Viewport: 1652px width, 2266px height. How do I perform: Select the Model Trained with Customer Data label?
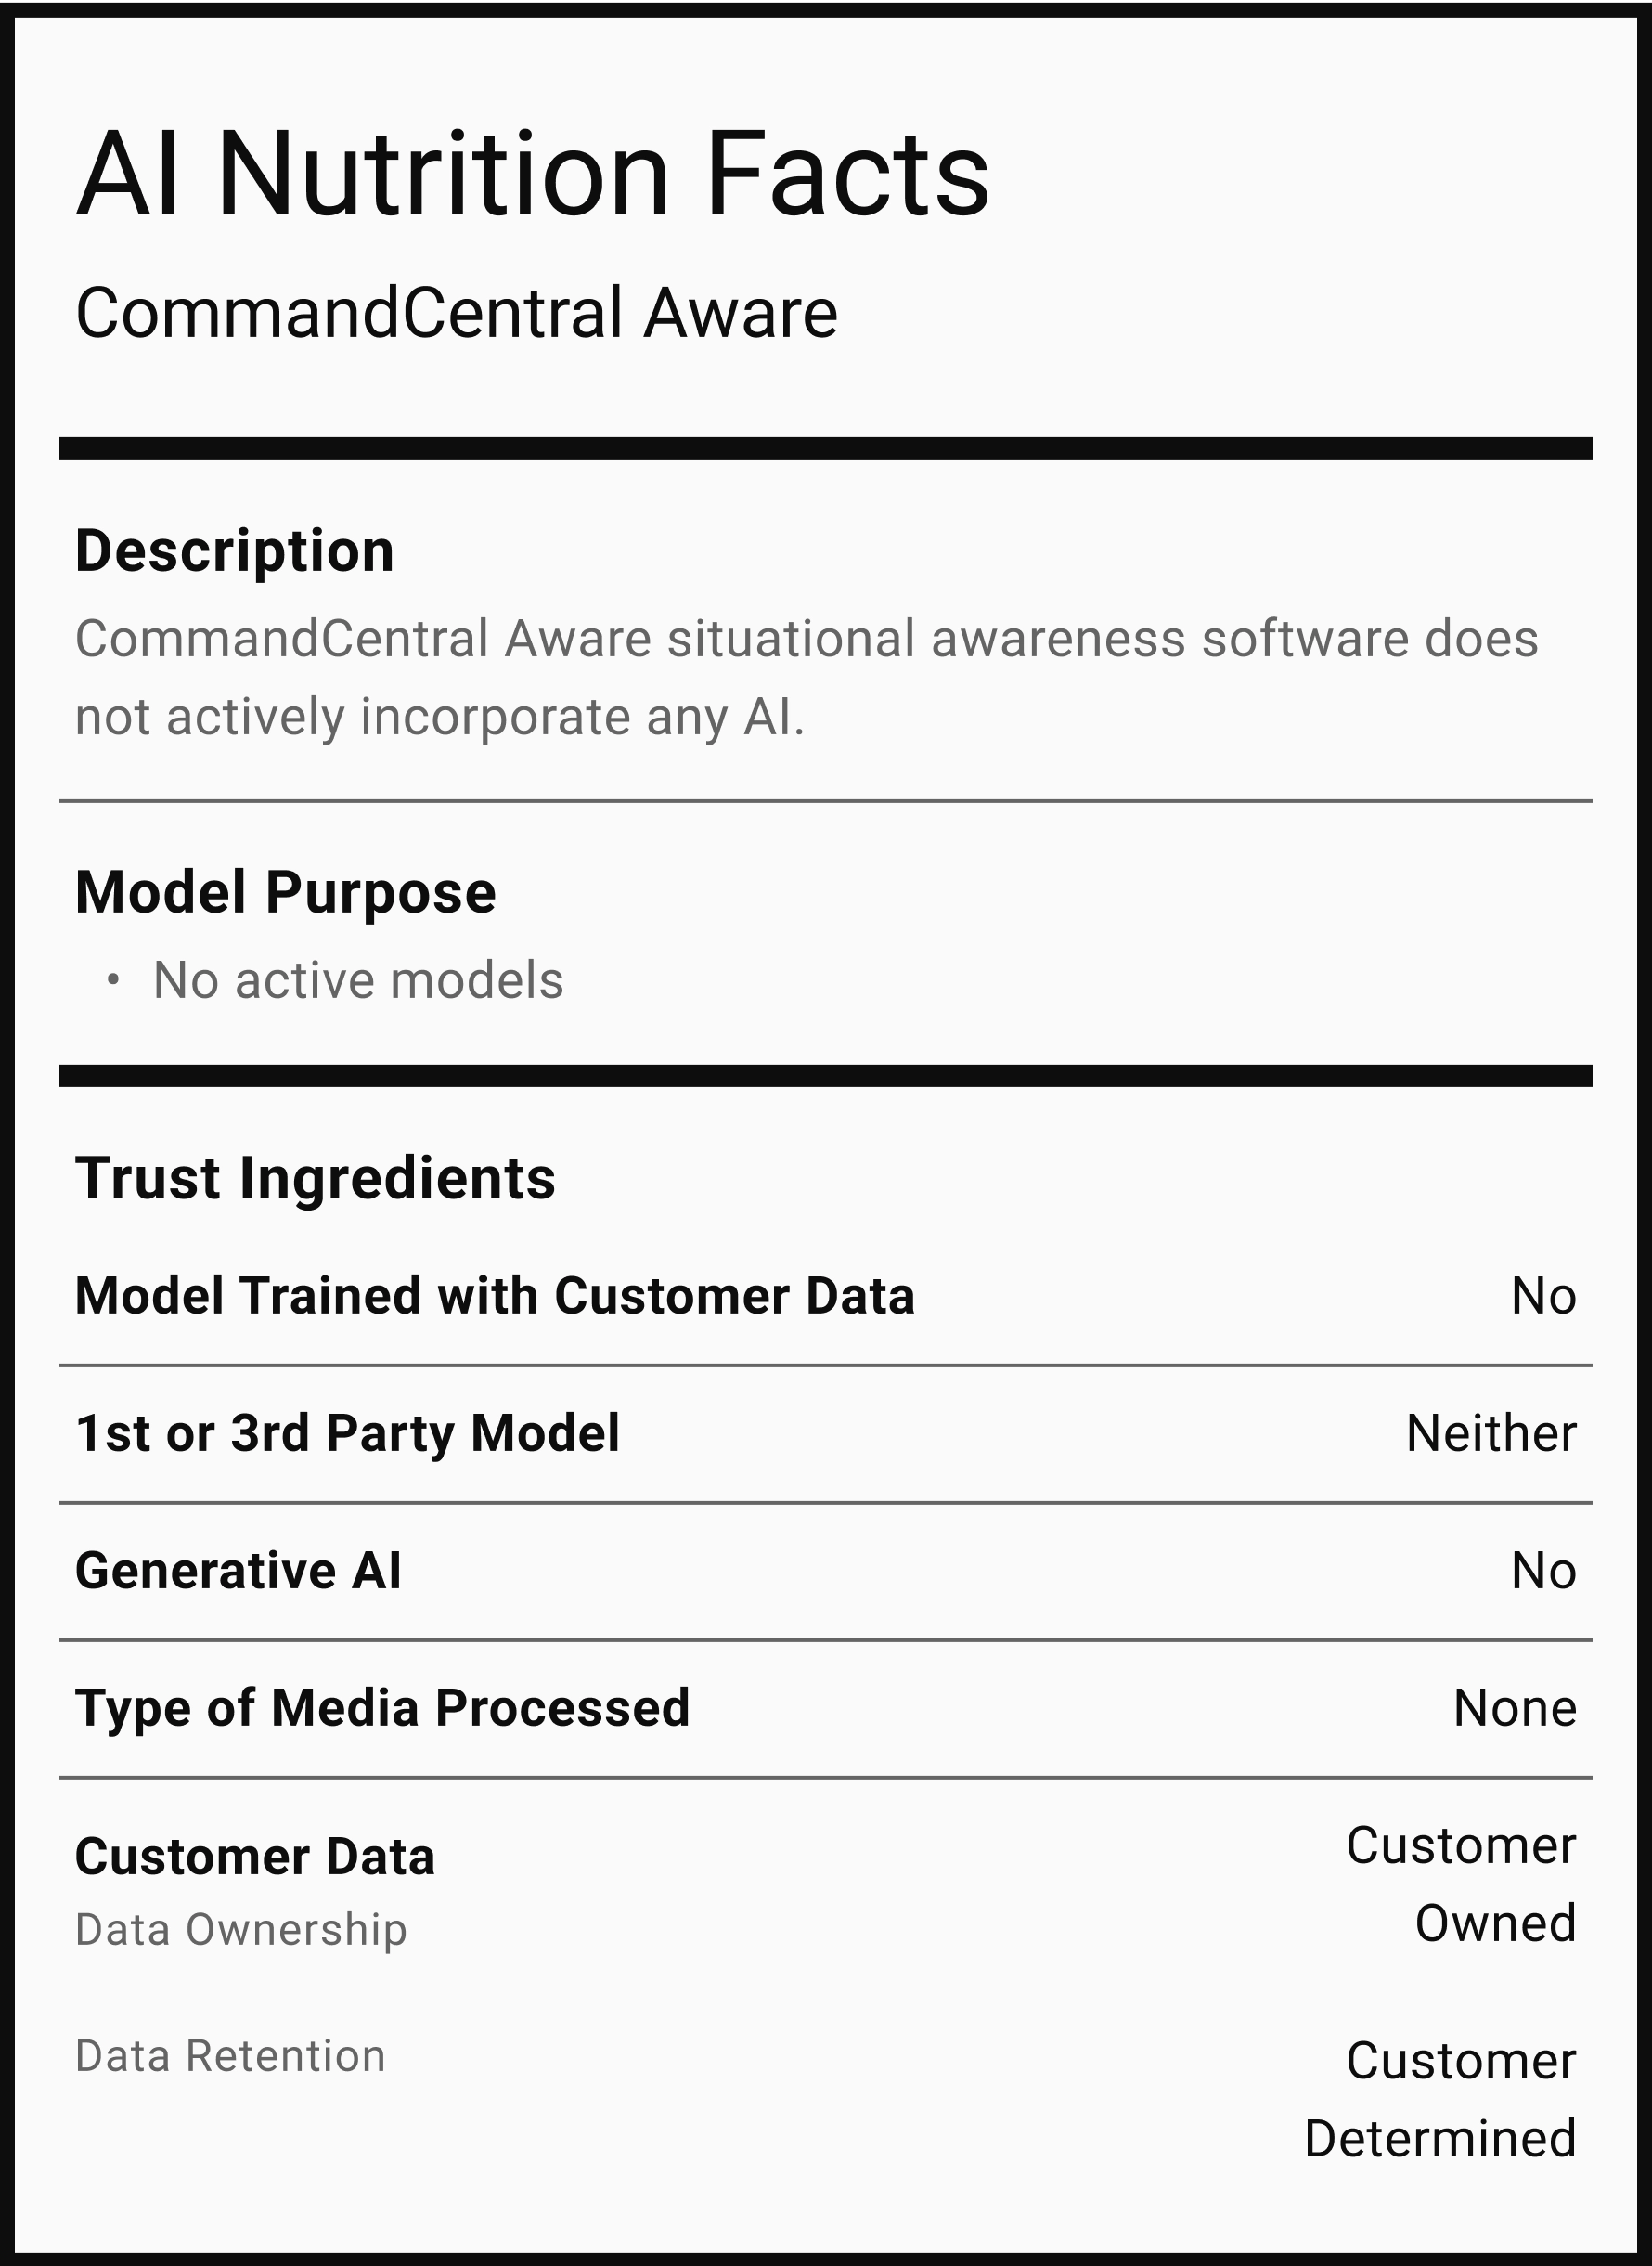495,1296
